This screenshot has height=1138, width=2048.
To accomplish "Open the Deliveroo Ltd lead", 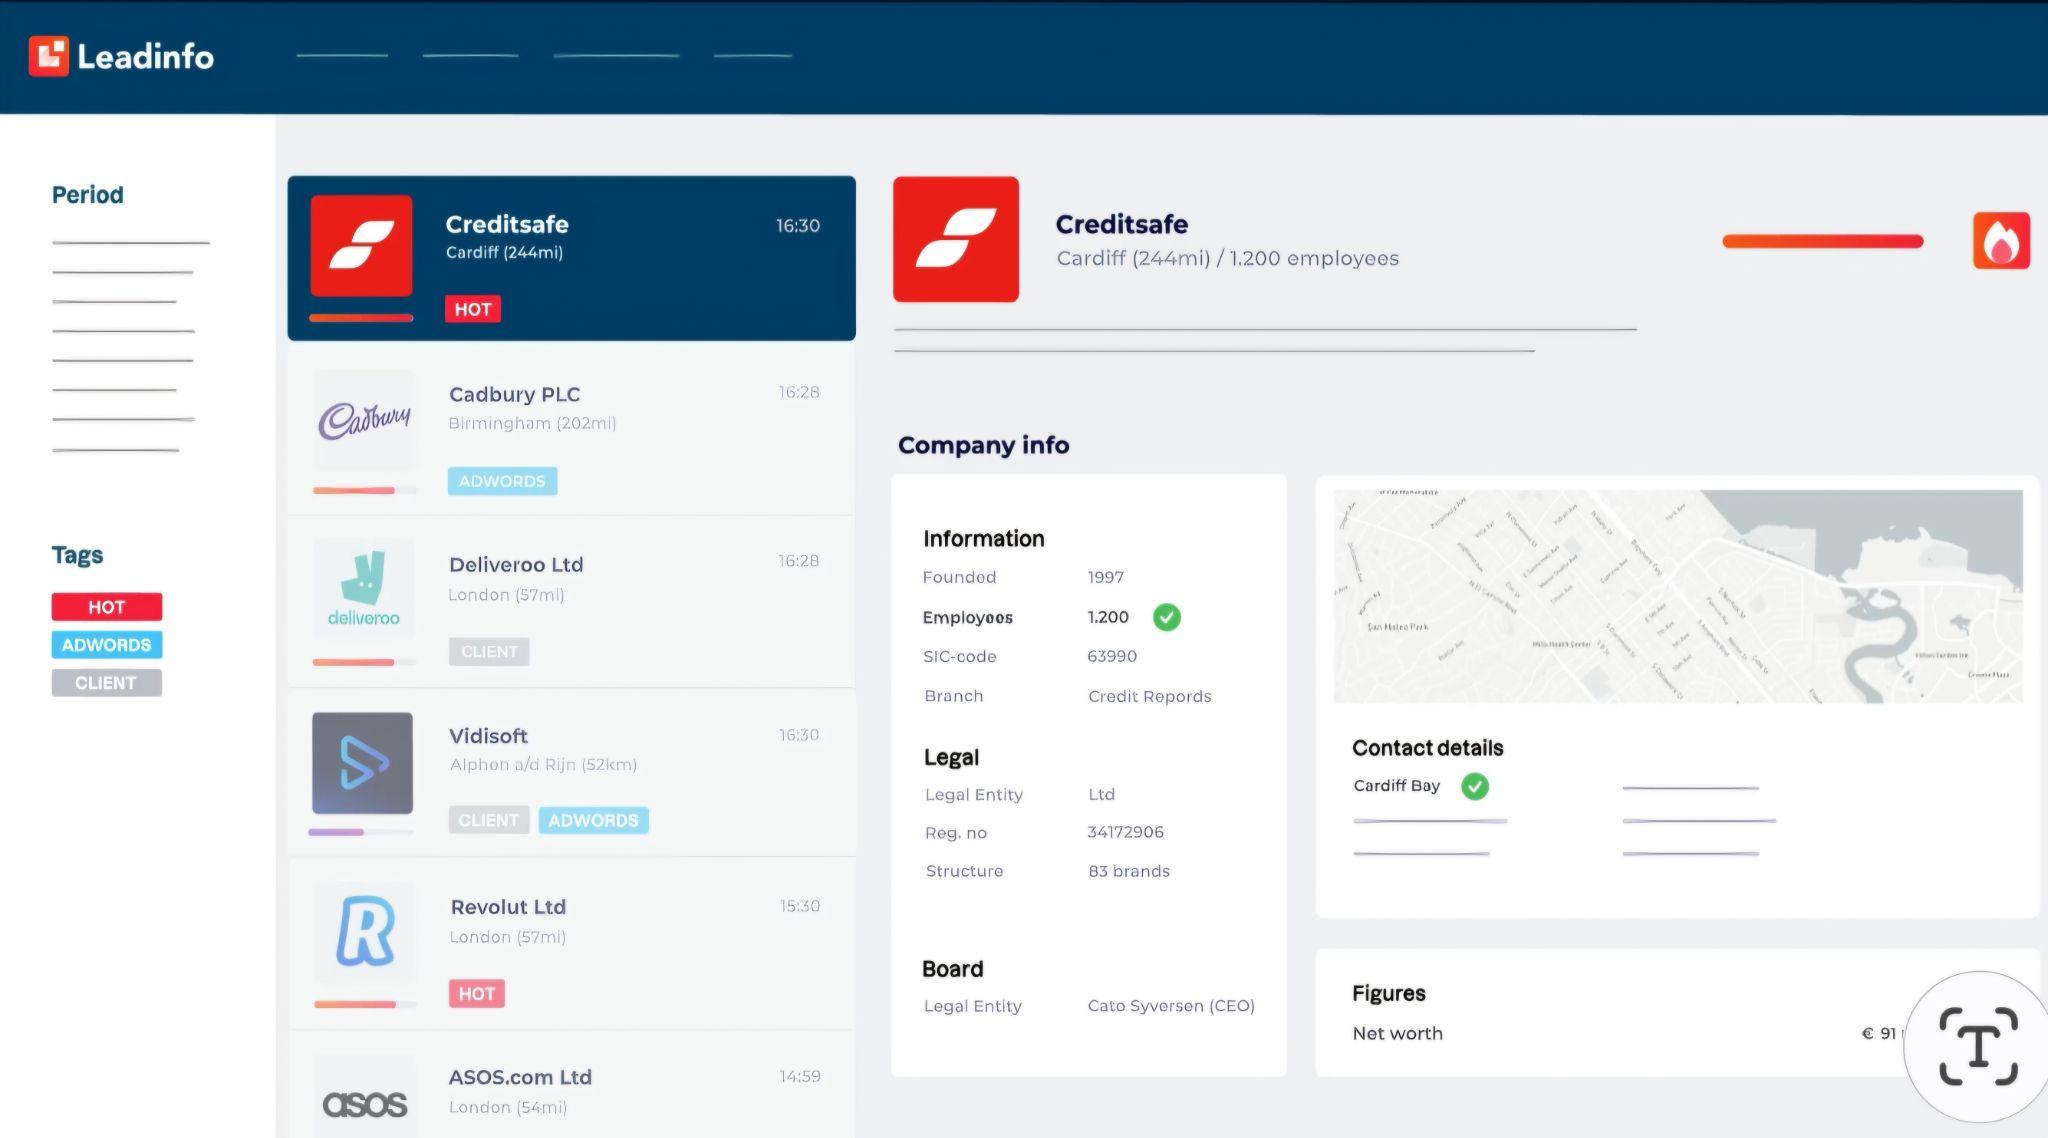I will point(571,602).
